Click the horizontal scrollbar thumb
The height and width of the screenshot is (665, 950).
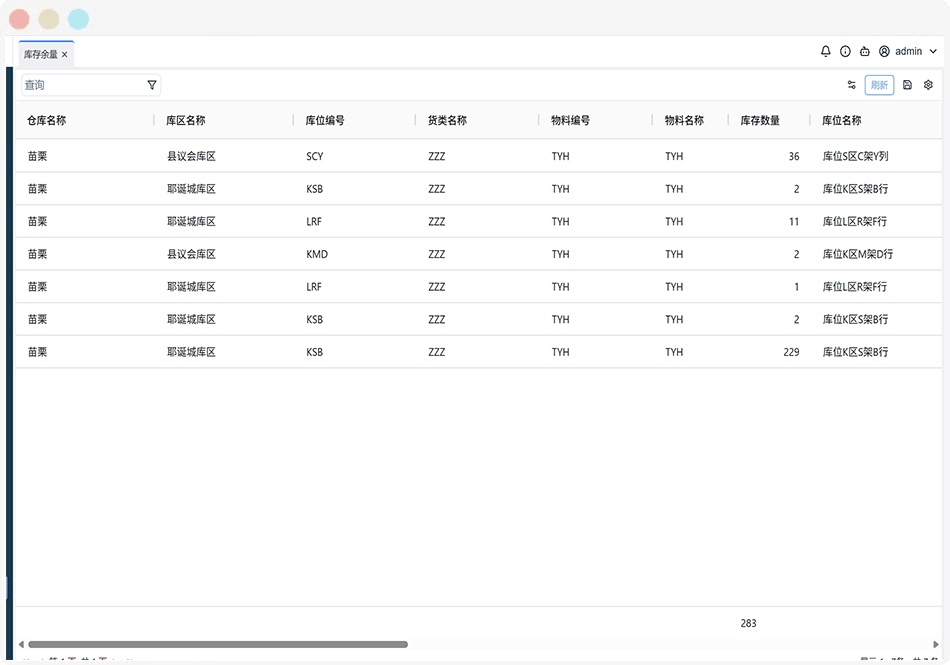(218, 644)
